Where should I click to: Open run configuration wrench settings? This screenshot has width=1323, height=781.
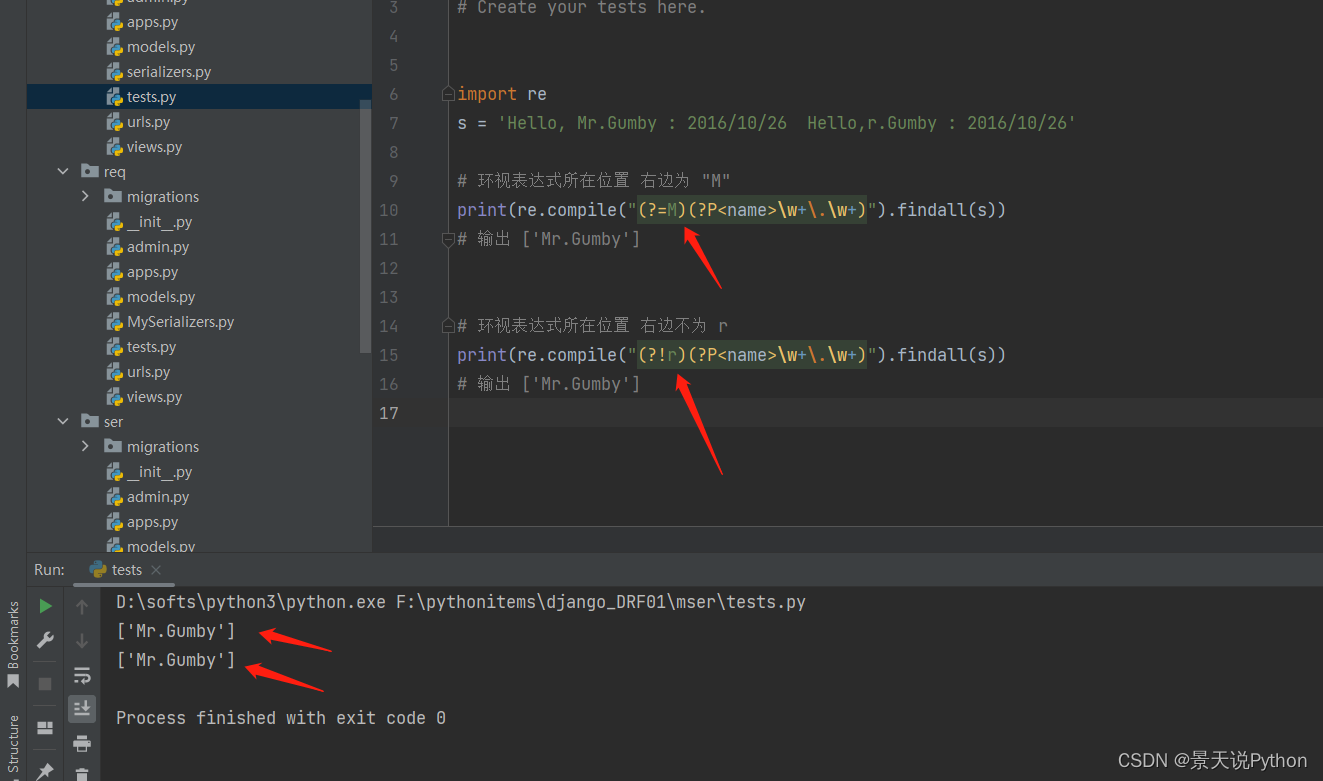(45, 640)
